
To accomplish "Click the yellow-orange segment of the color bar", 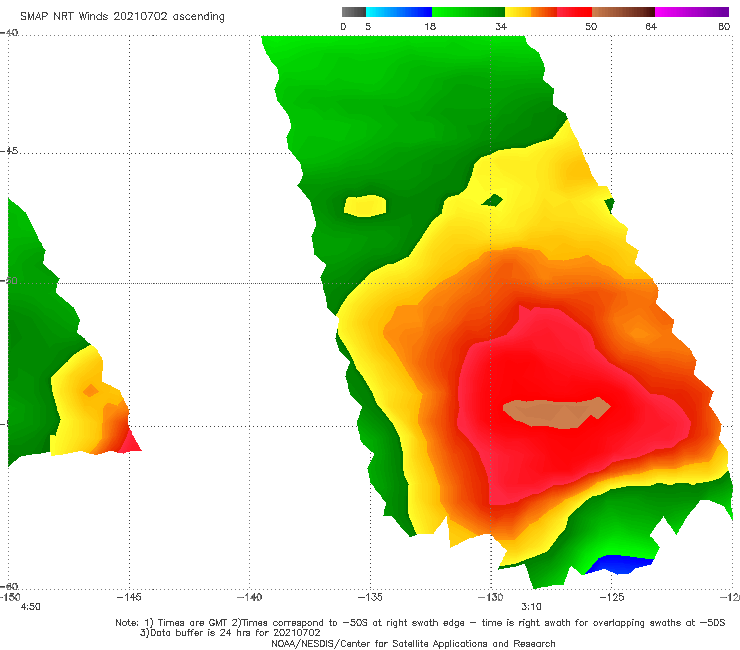I will pyautogui.click(x=531, y=12).
